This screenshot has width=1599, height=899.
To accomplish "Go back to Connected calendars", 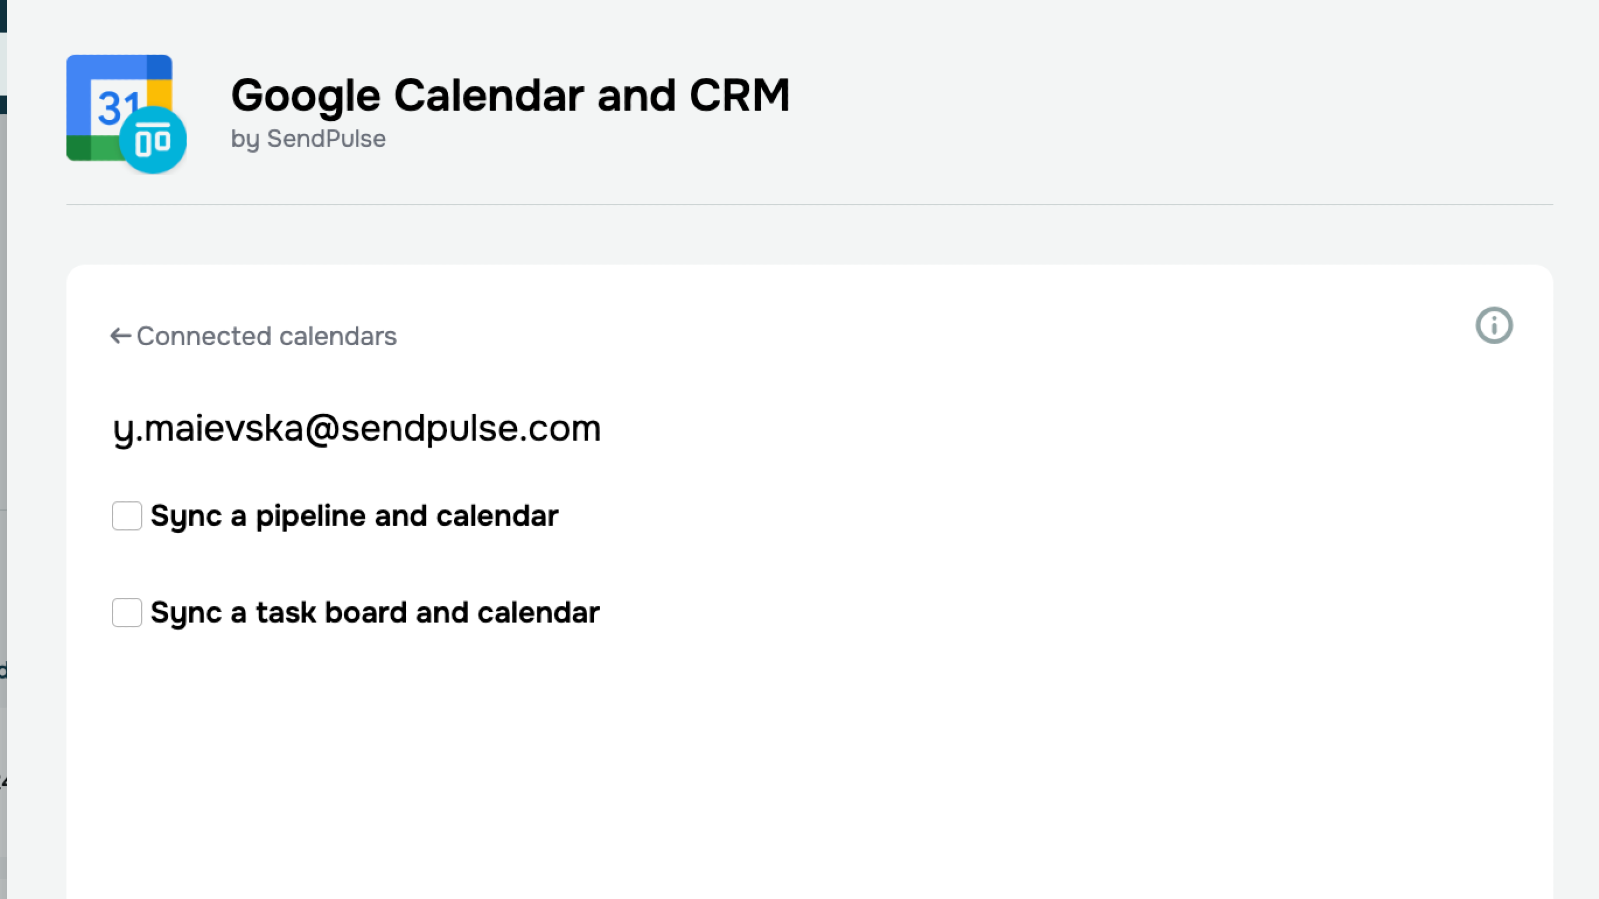I will point(266,336).
